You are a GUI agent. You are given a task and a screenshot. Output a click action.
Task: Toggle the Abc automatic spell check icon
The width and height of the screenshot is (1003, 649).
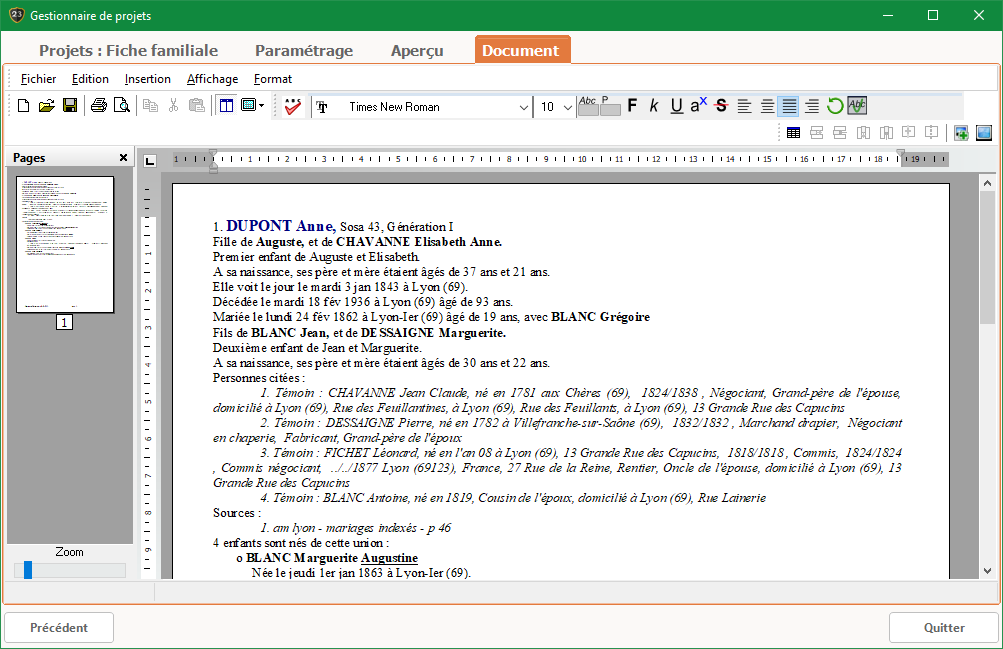(x=857, y=106)
